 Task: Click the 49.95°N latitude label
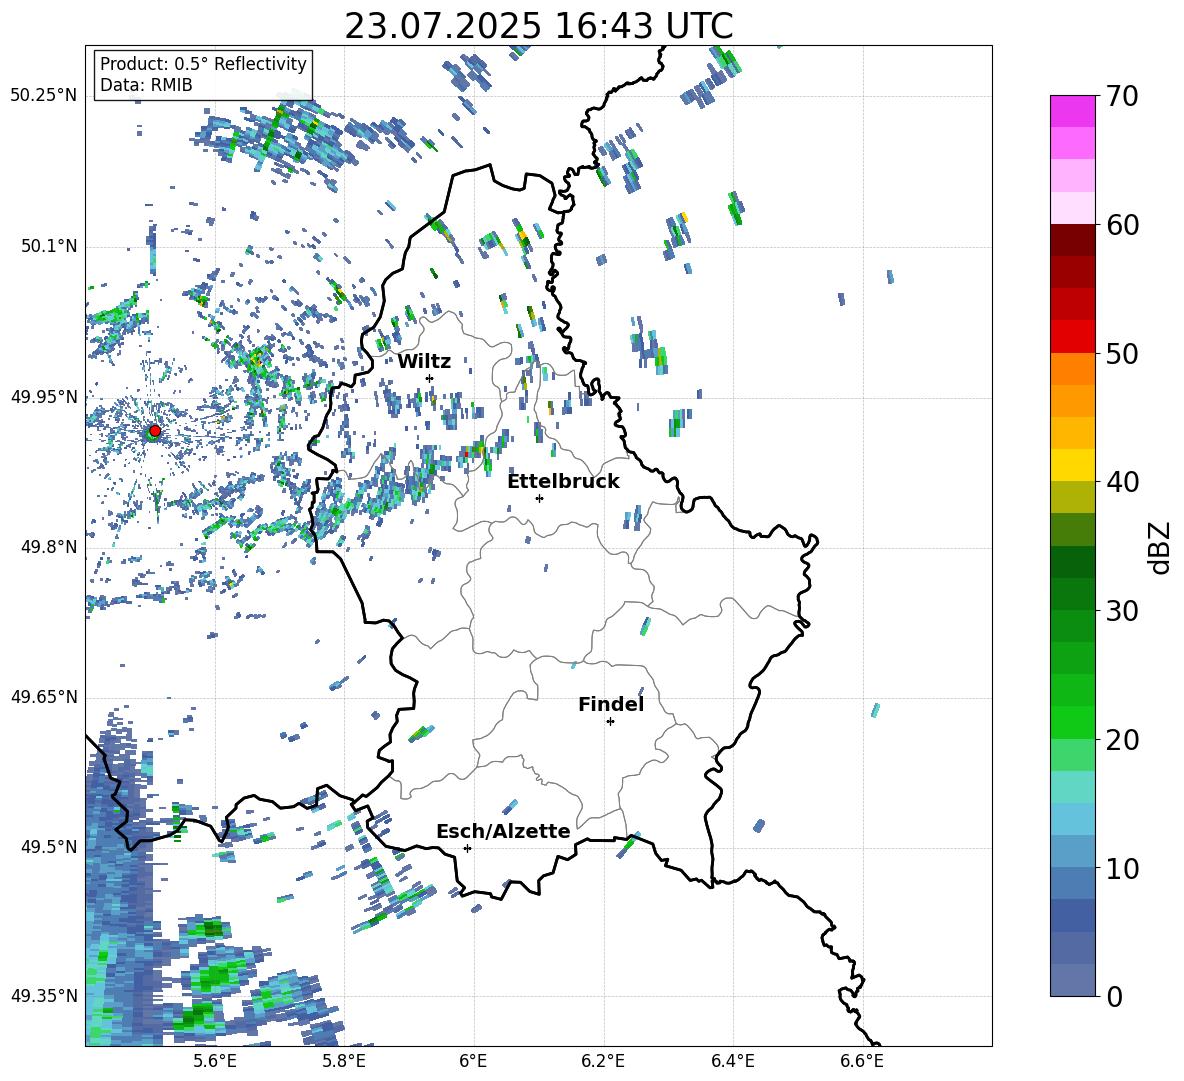pos(44,397)
